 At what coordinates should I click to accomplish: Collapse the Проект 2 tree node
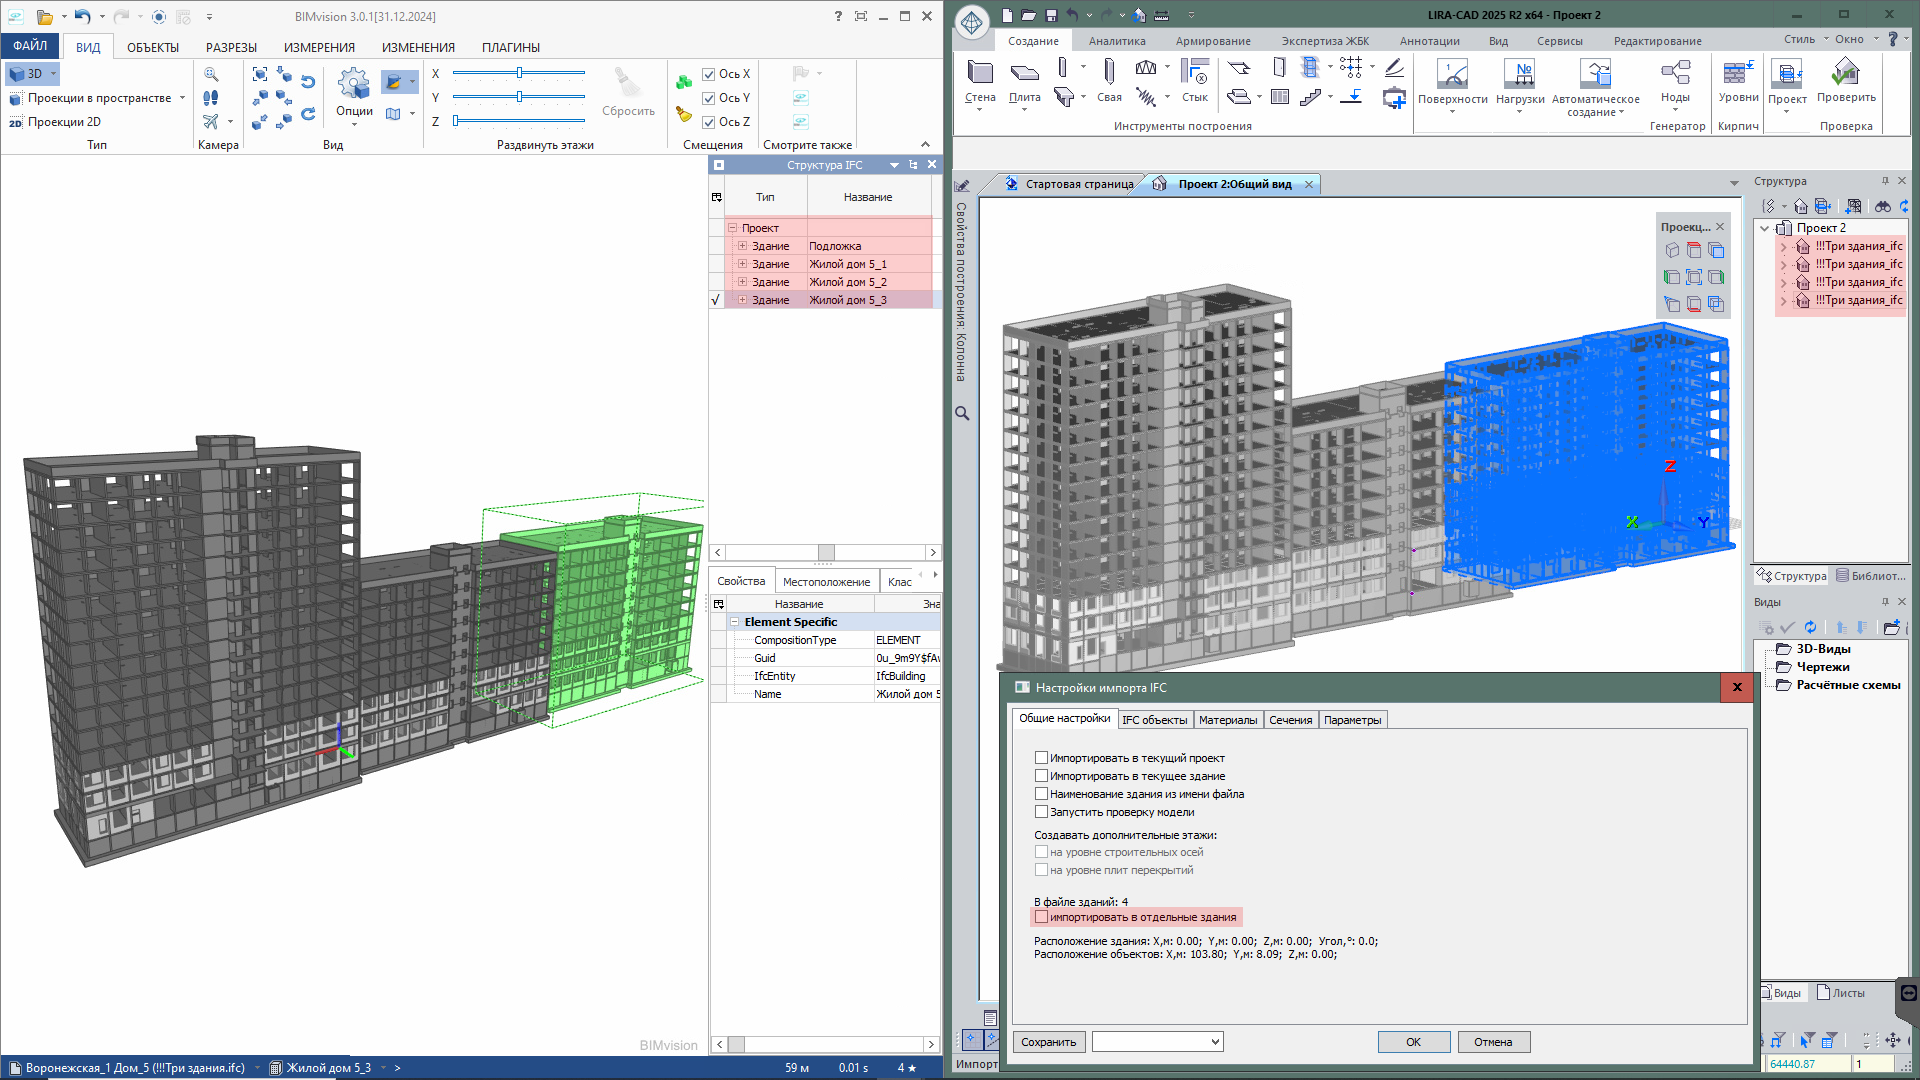pyautogui.click(x=1765, y=228)
